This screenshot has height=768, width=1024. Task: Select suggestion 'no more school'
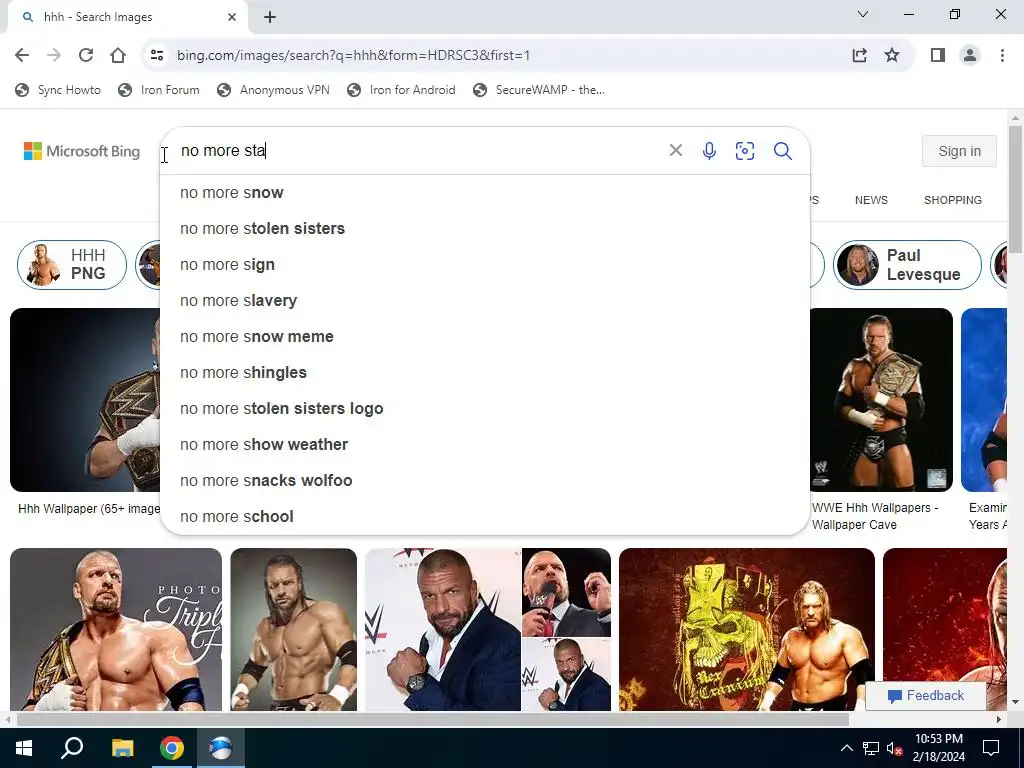click(x=485, y=516)
